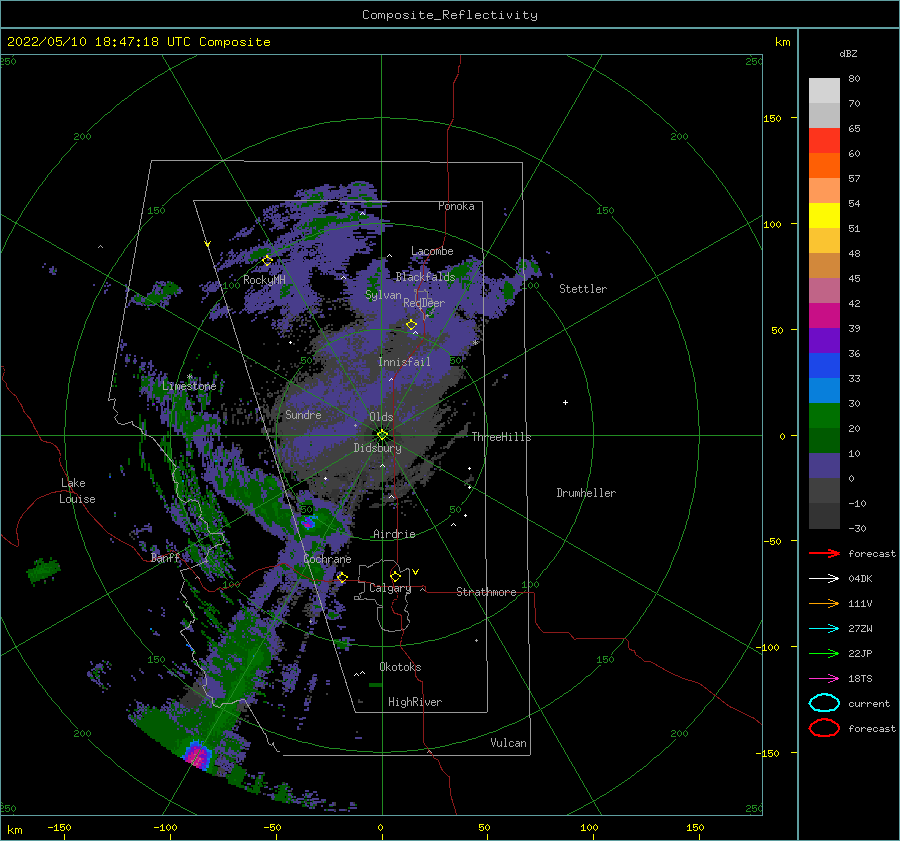Click the yellow marker south of RedDeer
The height and width of the screenshot is (841, 900).
pos(412,325)
